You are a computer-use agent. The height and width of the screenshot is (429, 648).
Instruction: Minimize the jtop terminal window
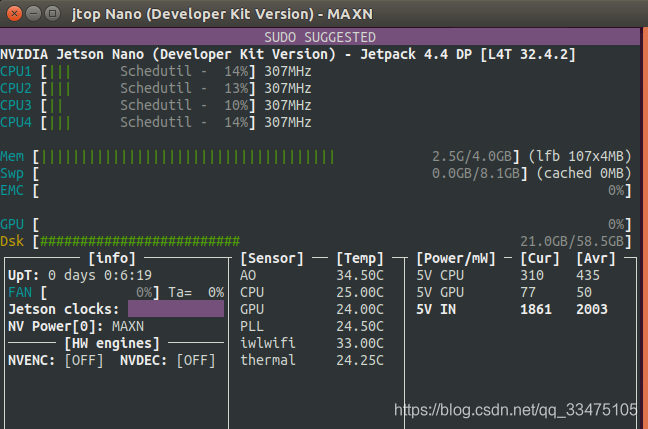[33, 14]
